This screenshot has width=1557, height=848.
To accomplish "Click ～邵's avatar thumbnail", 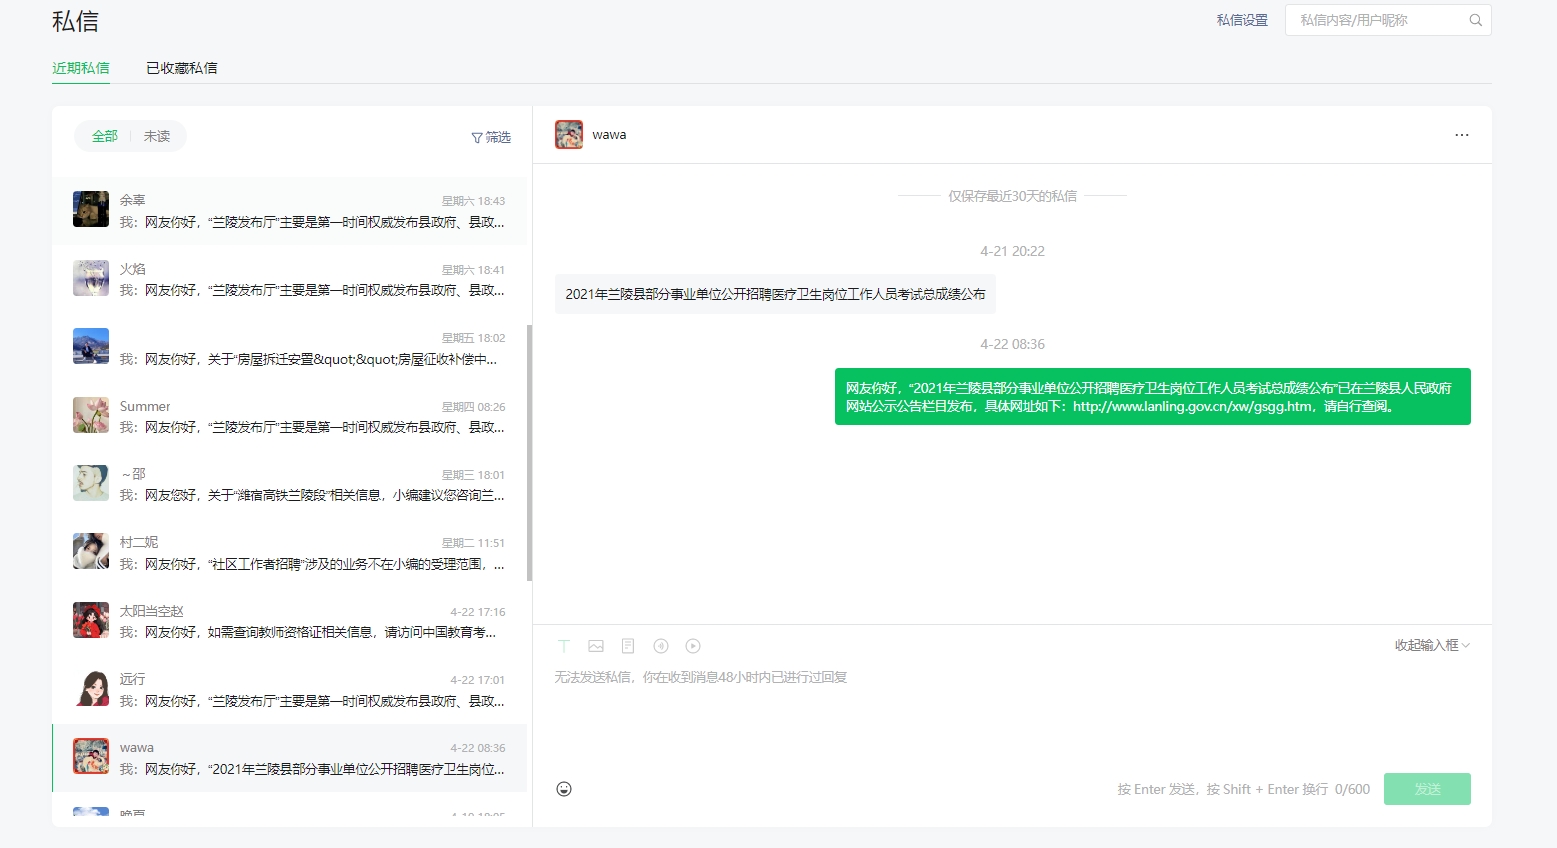I will tap(91, 483).
